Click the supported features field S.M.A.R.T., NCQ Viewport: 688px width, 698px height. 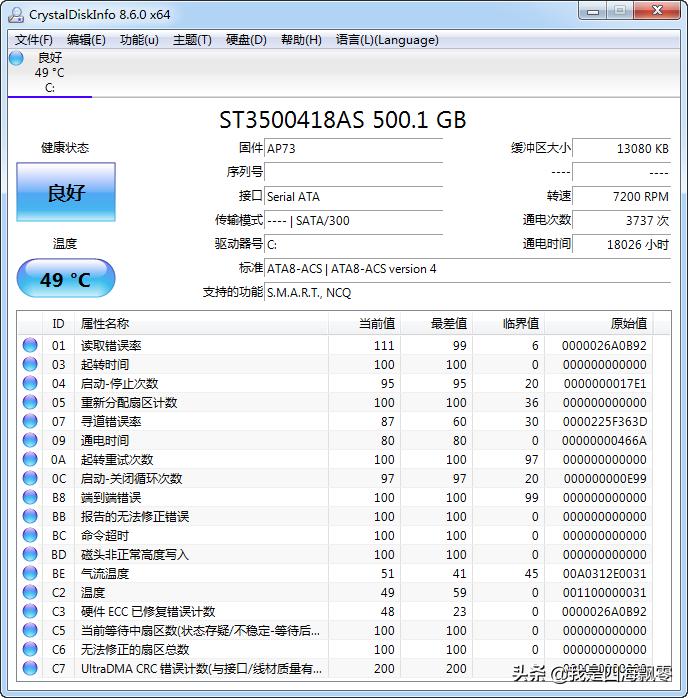[467, 292]
